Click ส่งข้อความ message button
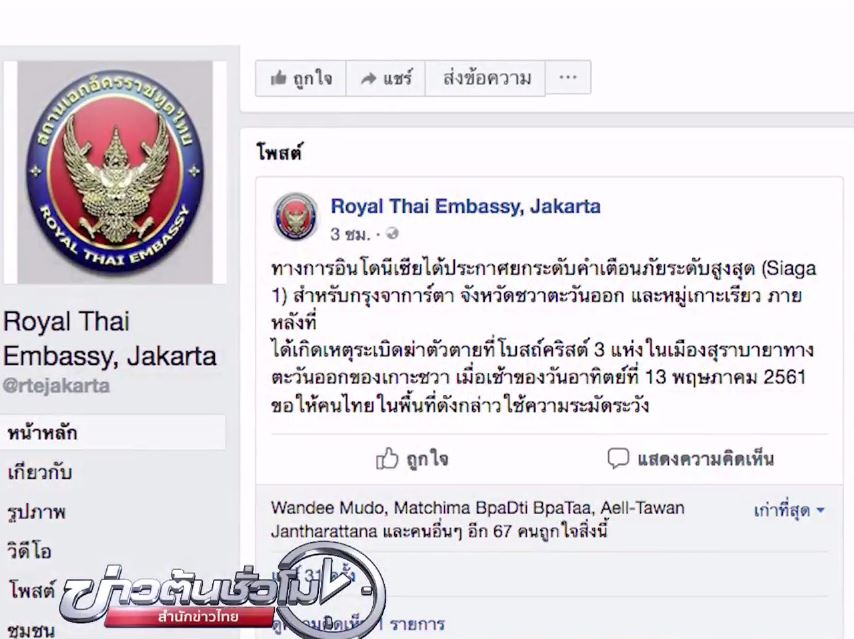 point(486,78)
